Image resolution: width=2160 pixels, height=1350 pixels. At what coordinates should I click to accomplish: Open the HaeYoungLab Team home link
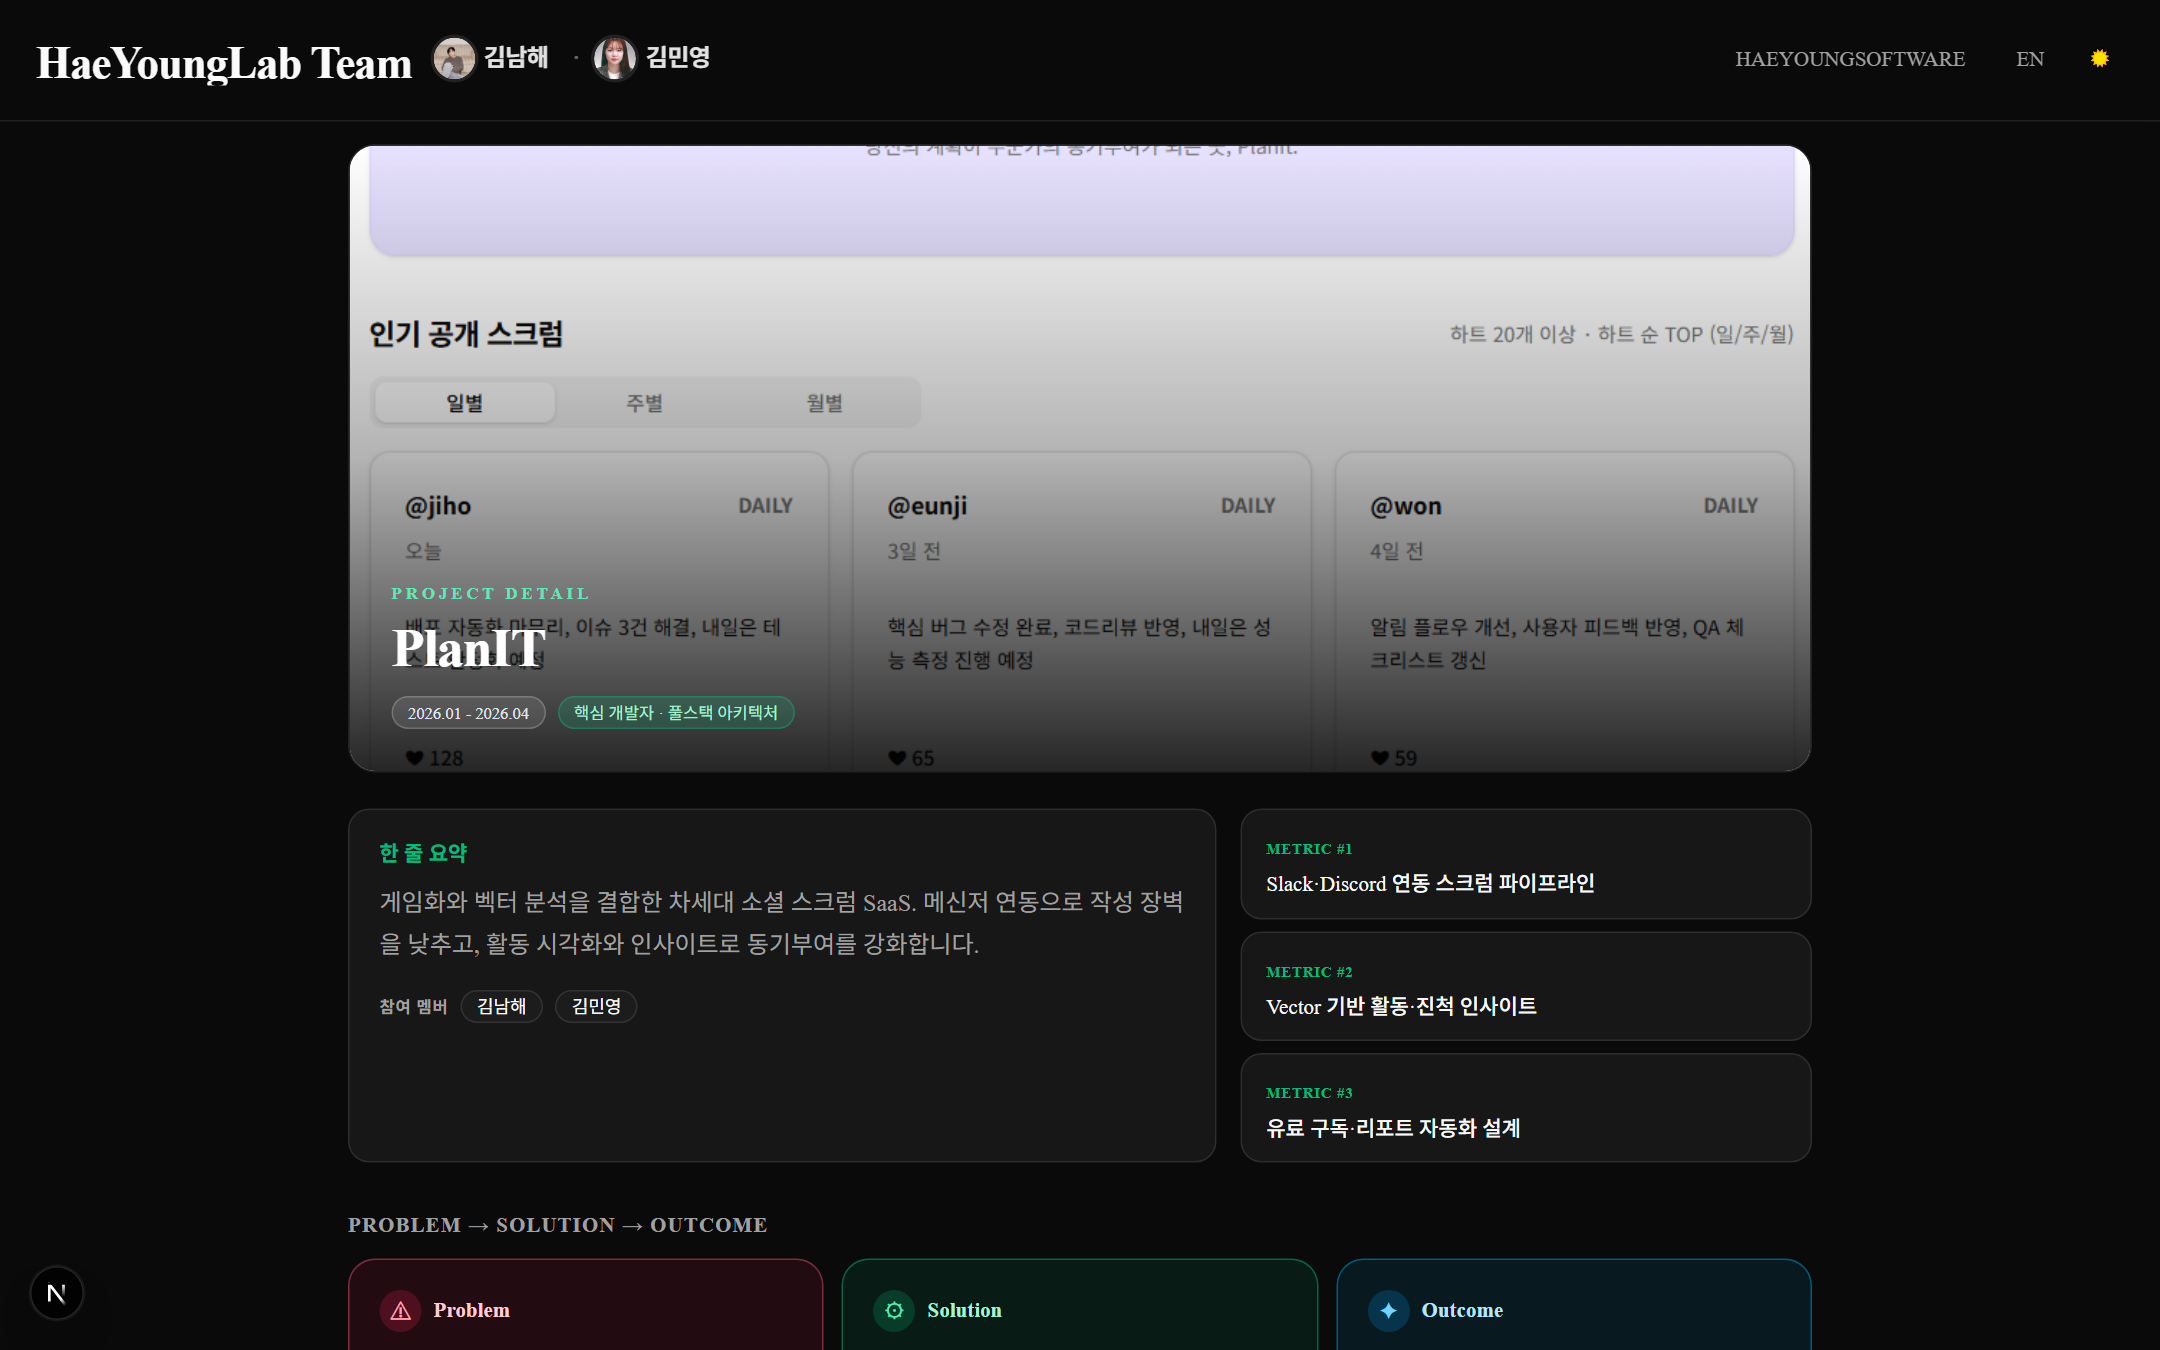point(224,62)
